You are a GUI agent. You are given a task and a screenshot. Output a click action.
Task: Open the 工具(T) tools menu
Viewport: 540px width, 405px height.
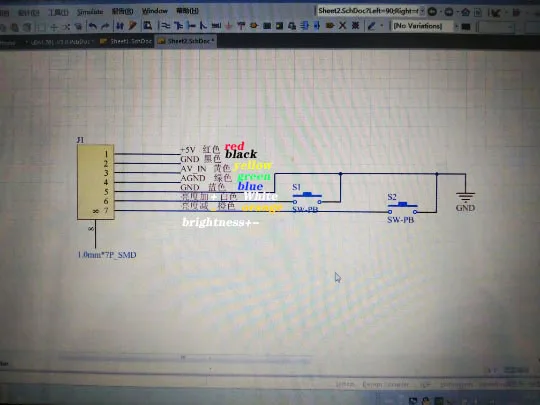tap(58, 13)
